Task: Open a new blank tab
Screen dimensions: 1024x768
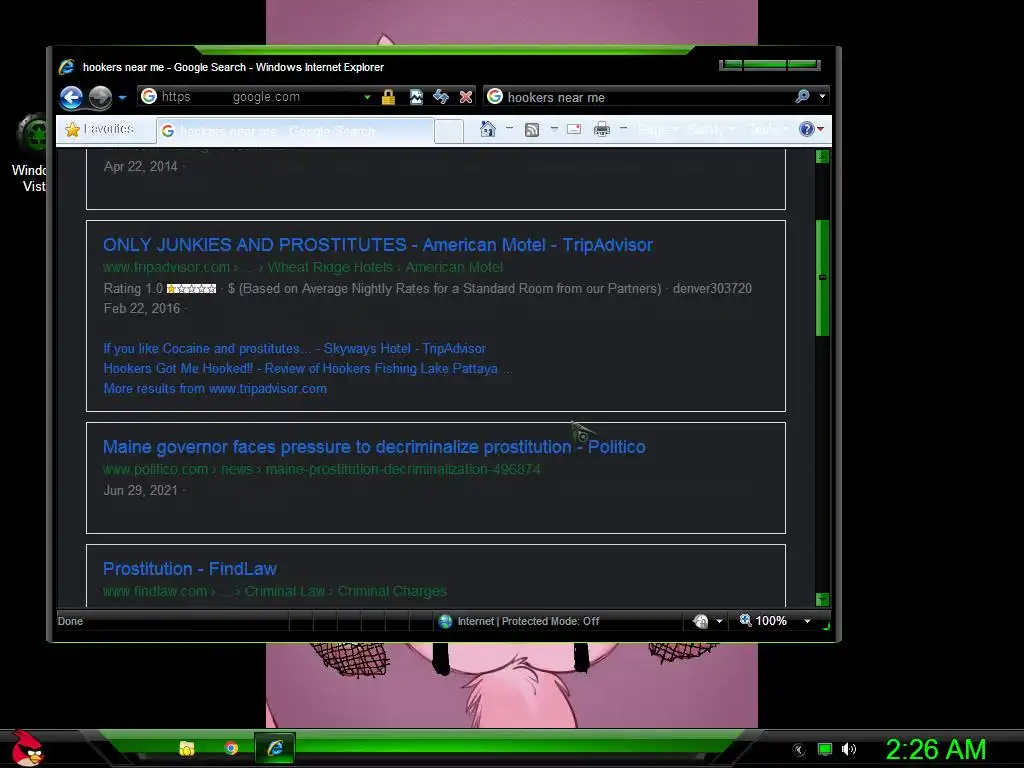Action: (449, 131)
